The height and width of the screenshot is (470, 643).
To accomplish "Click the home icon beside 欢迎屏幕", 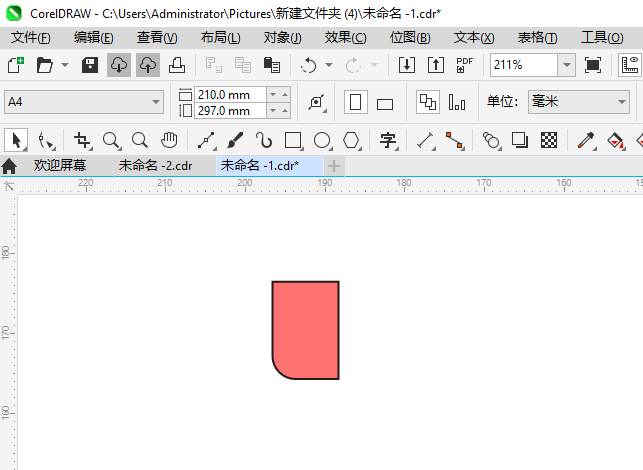I will pos(9,166).
